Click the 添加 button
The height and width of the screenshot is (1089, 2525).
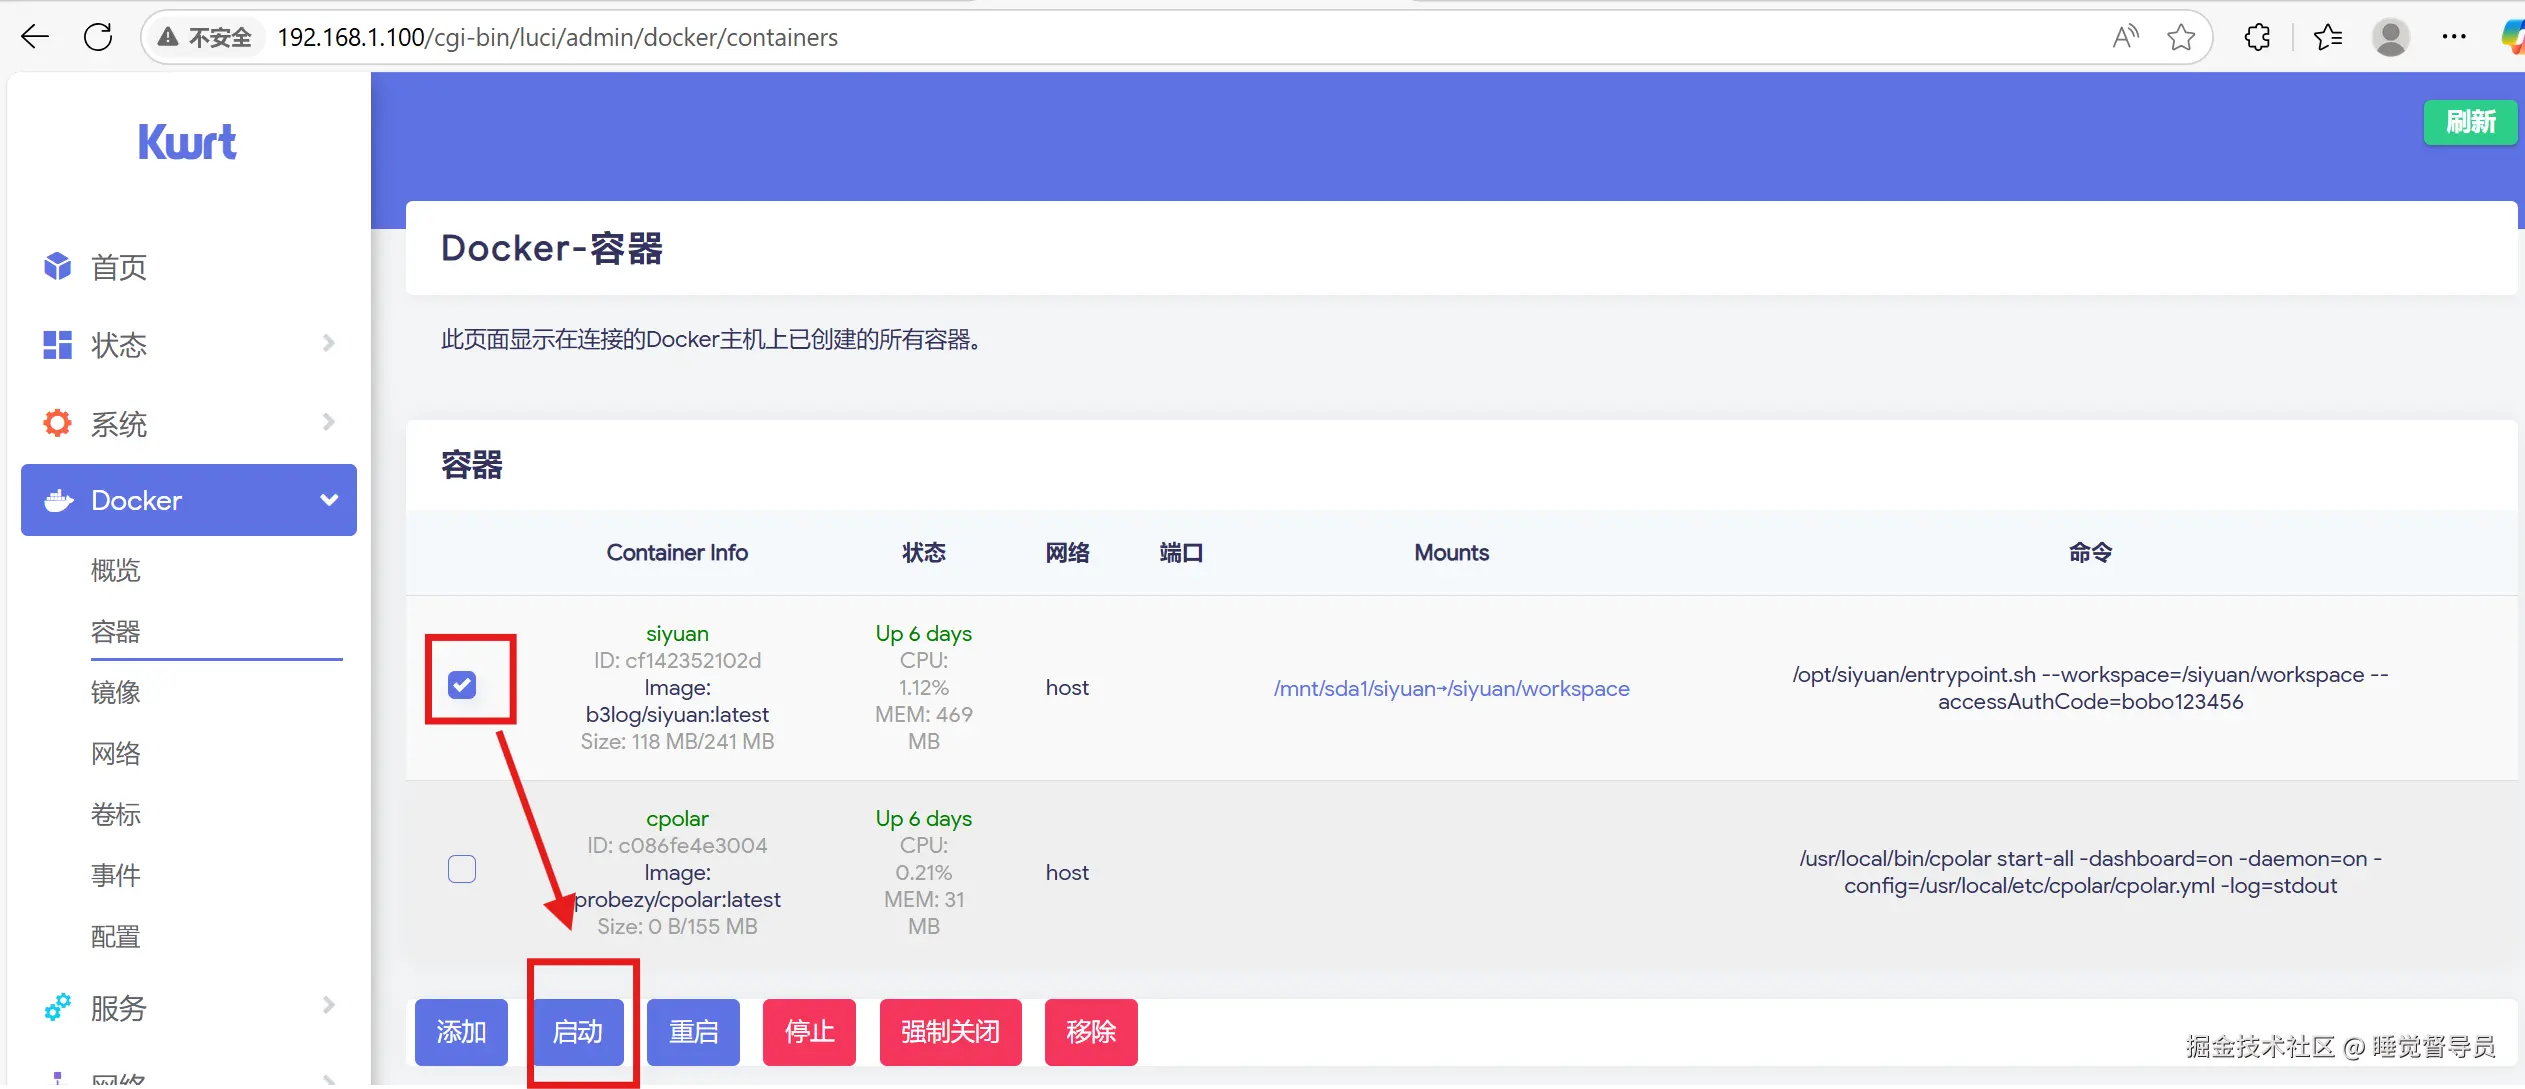tap(461, 1031)
